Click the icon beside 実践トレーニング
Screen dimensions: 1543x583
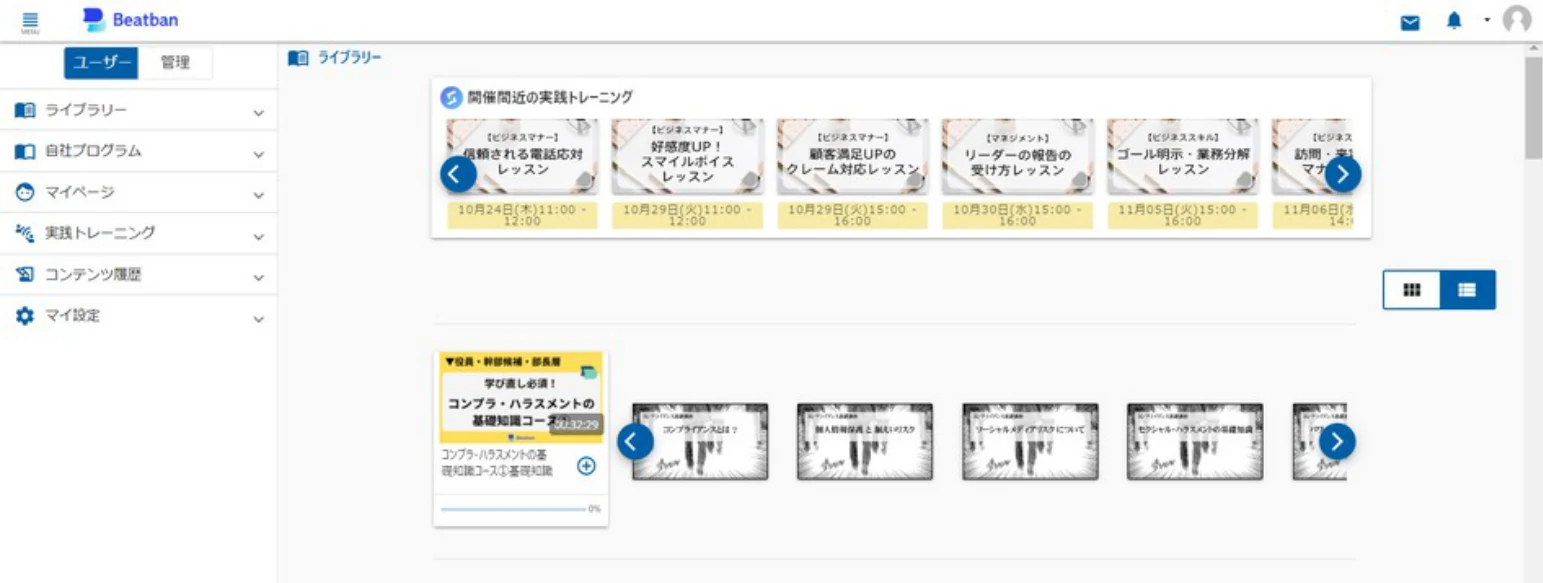tap(25, 233)
